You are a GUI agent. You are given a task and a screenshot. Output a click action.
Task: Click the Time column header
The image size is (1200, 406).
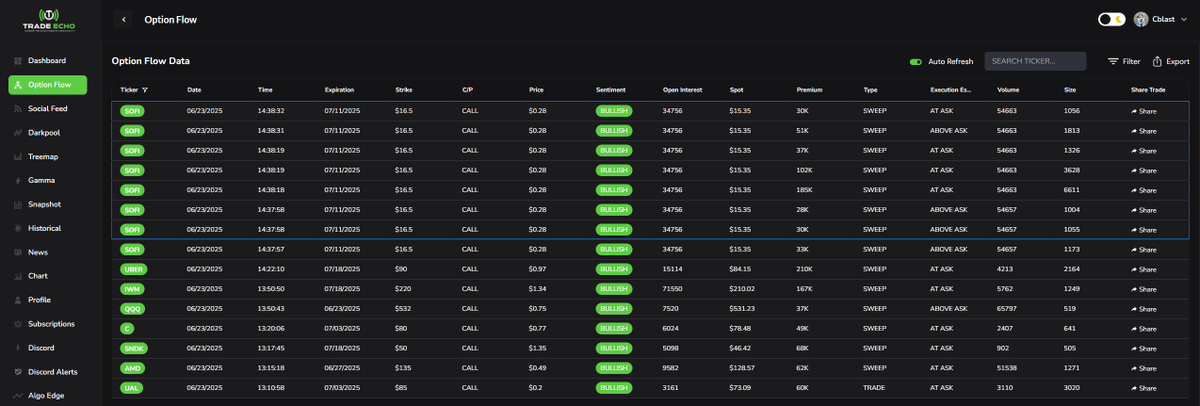[x=265, y=90]
